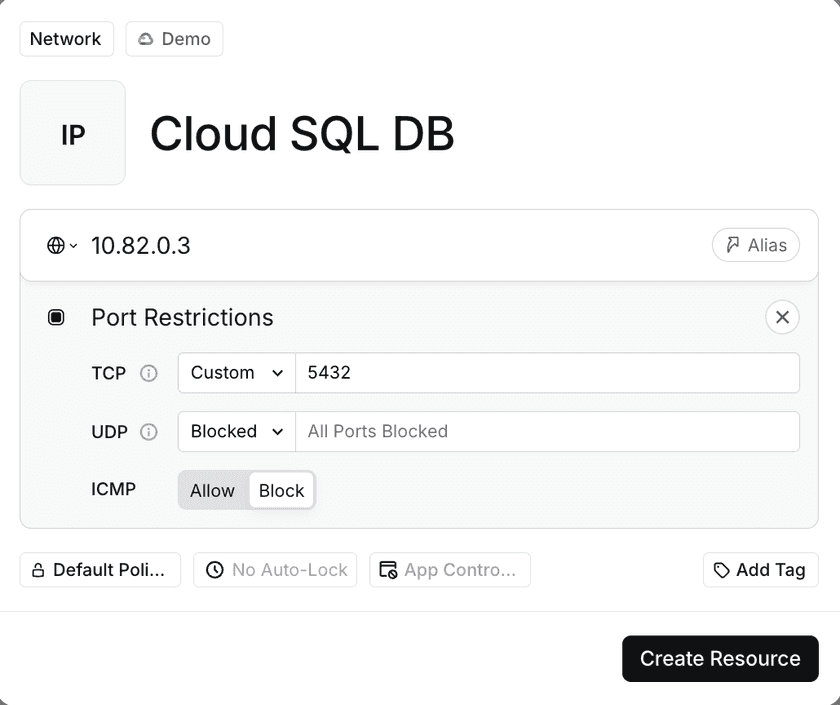Click the Create Resource button

[719, 659]
